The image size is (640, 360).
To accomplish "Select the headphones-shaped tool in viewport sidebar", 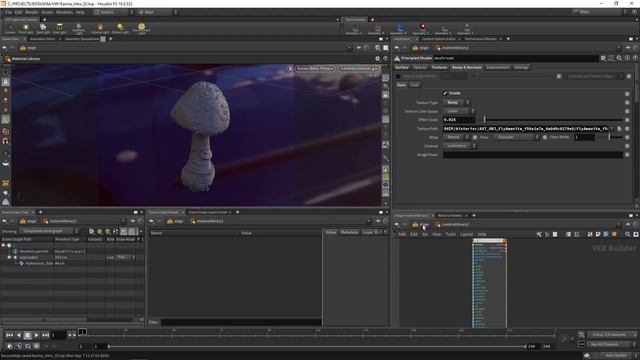I will [6, 141].
